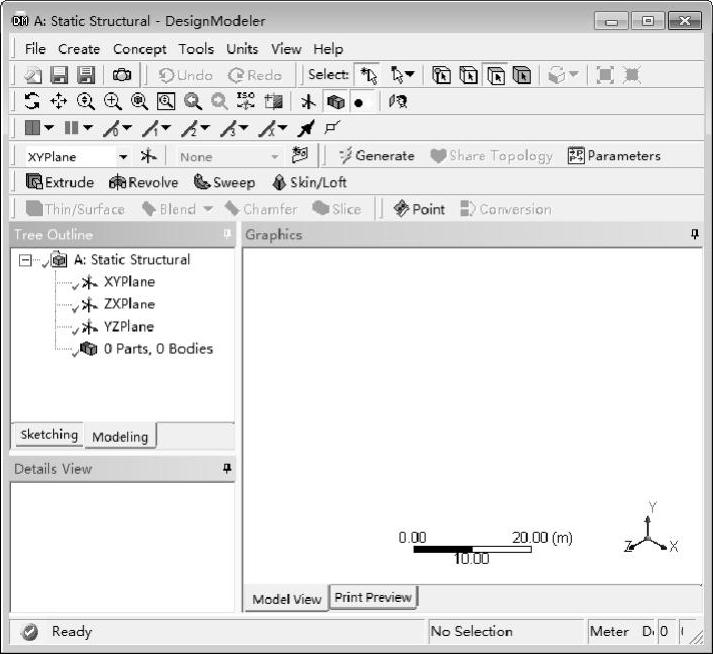
Task: Click the New Sketch icon
Action: click(300, 156)
